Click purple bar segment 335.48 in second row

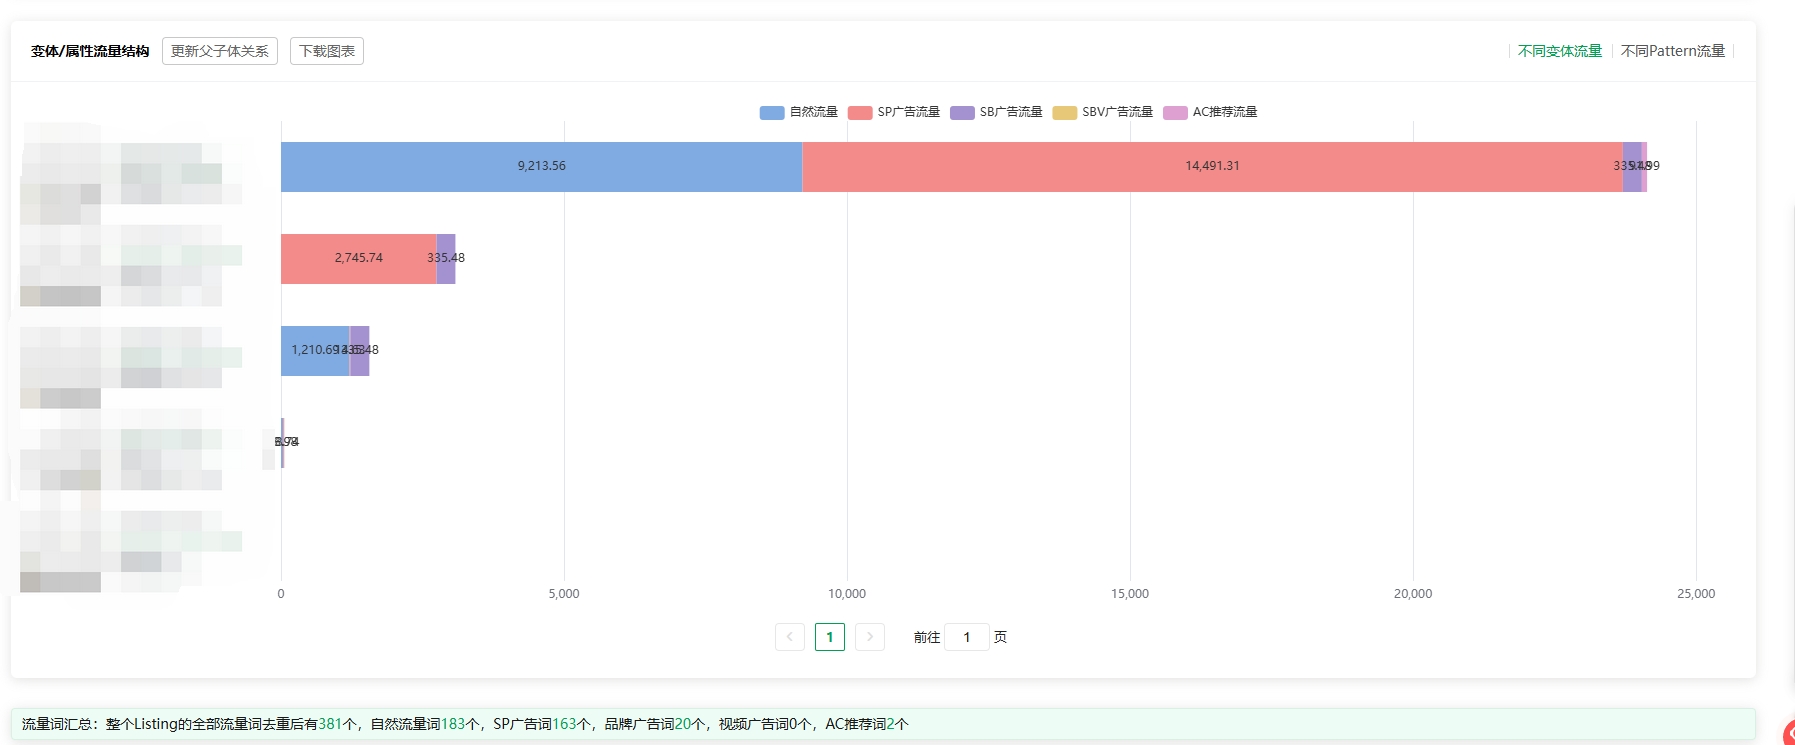pos(446,258)
